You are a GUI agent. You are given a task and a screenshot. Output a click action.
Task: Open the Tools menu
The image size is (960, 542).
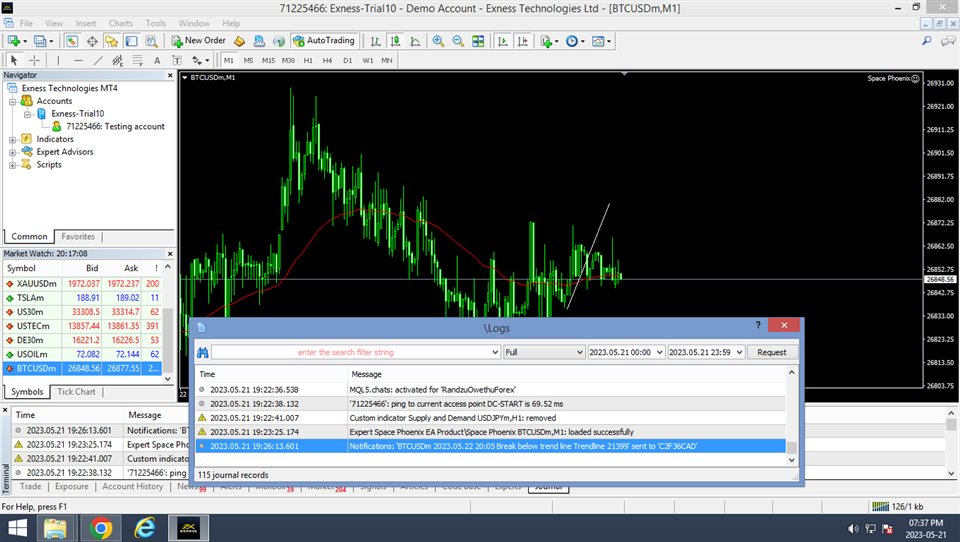point(156,23)
